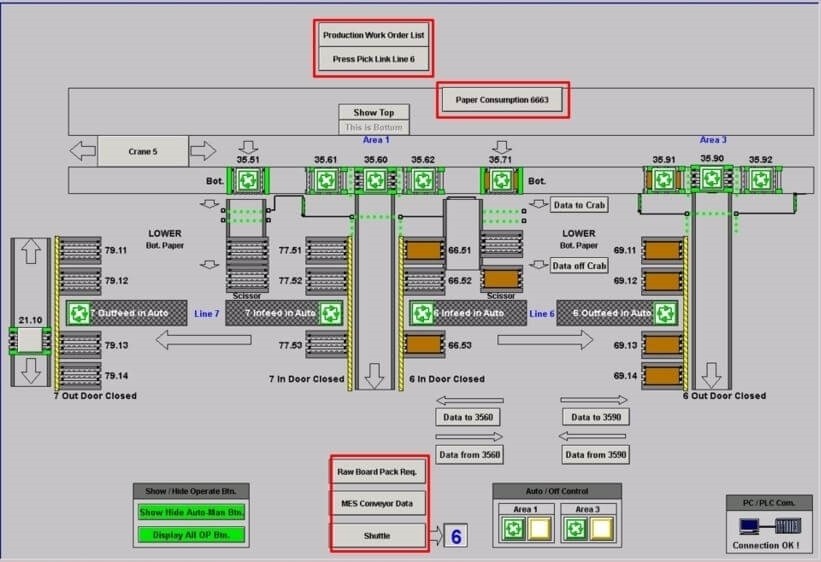Click the fan icon at station 35.71
This screenshot has height=562, width=821.
click(x=499, y=181)
